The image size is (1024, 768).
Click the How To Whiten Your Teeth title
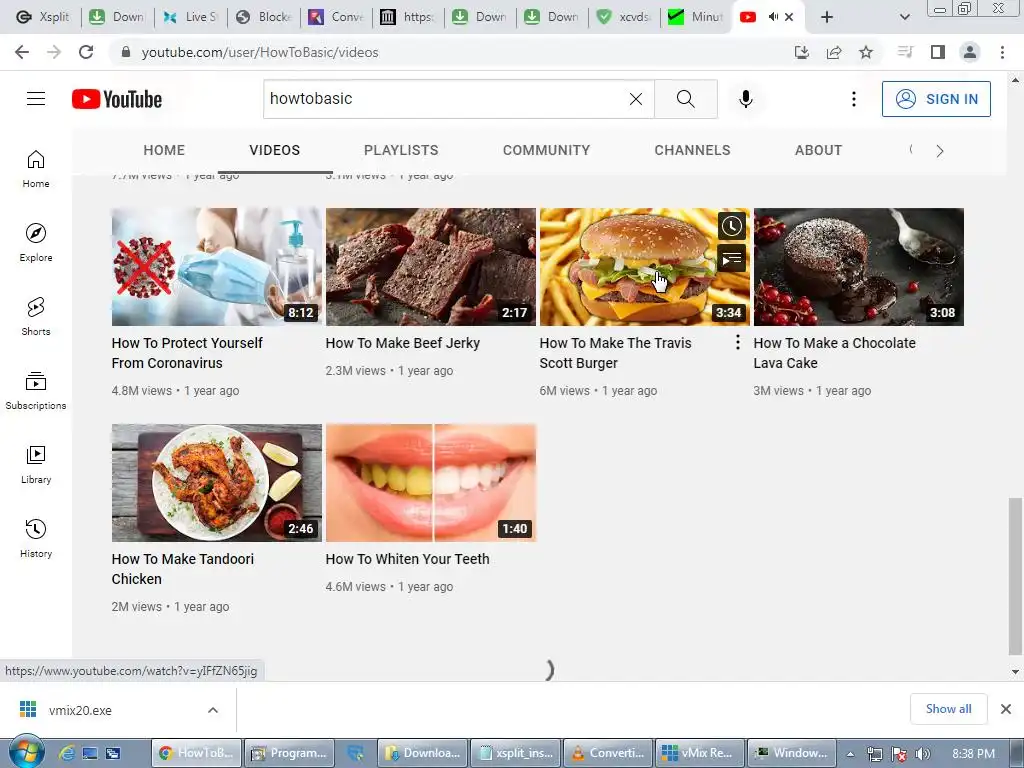tap(407, 559)
